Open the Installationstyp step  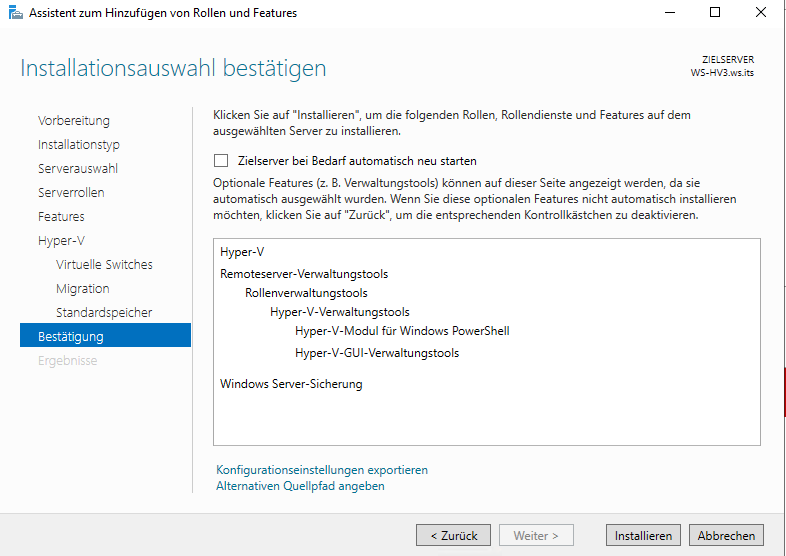point(79,144)
